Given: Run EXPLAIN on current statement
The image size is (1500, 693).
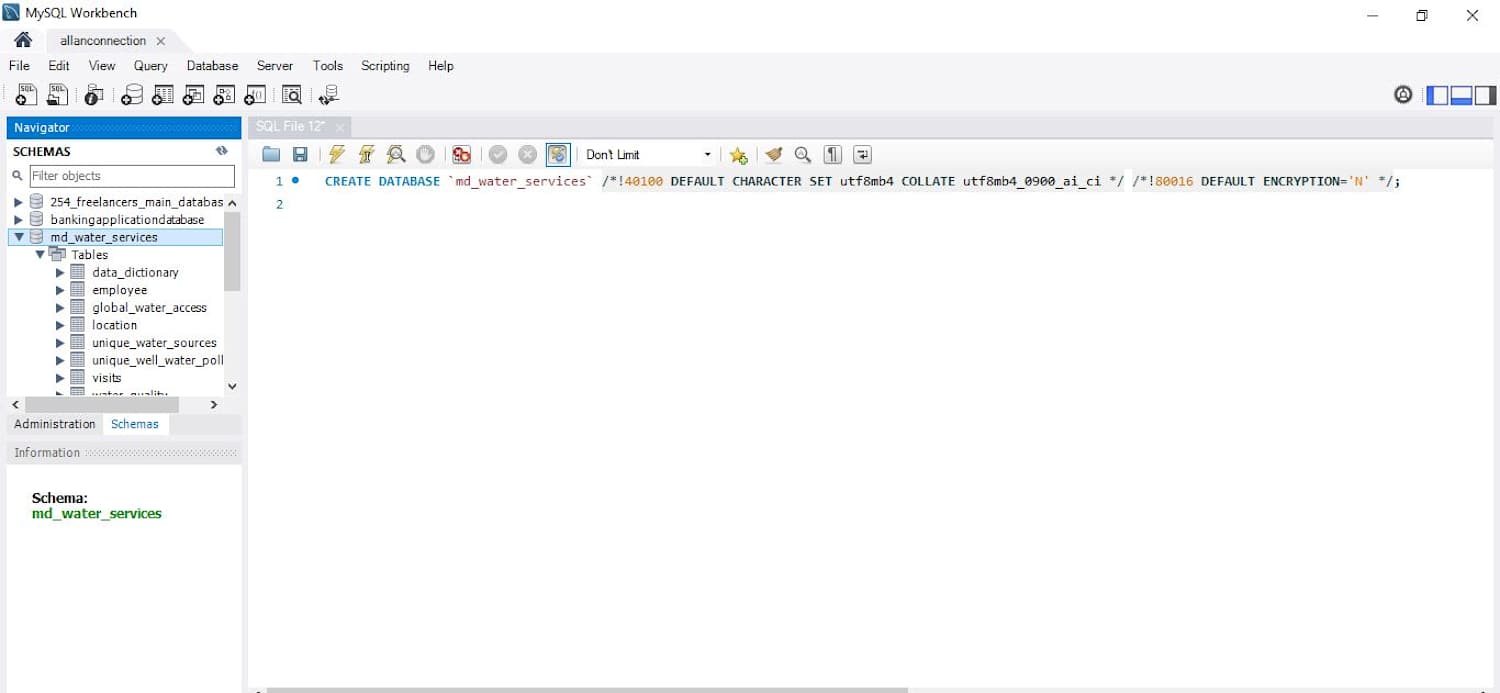Looking at the screenshot, I should click(396, 154).
